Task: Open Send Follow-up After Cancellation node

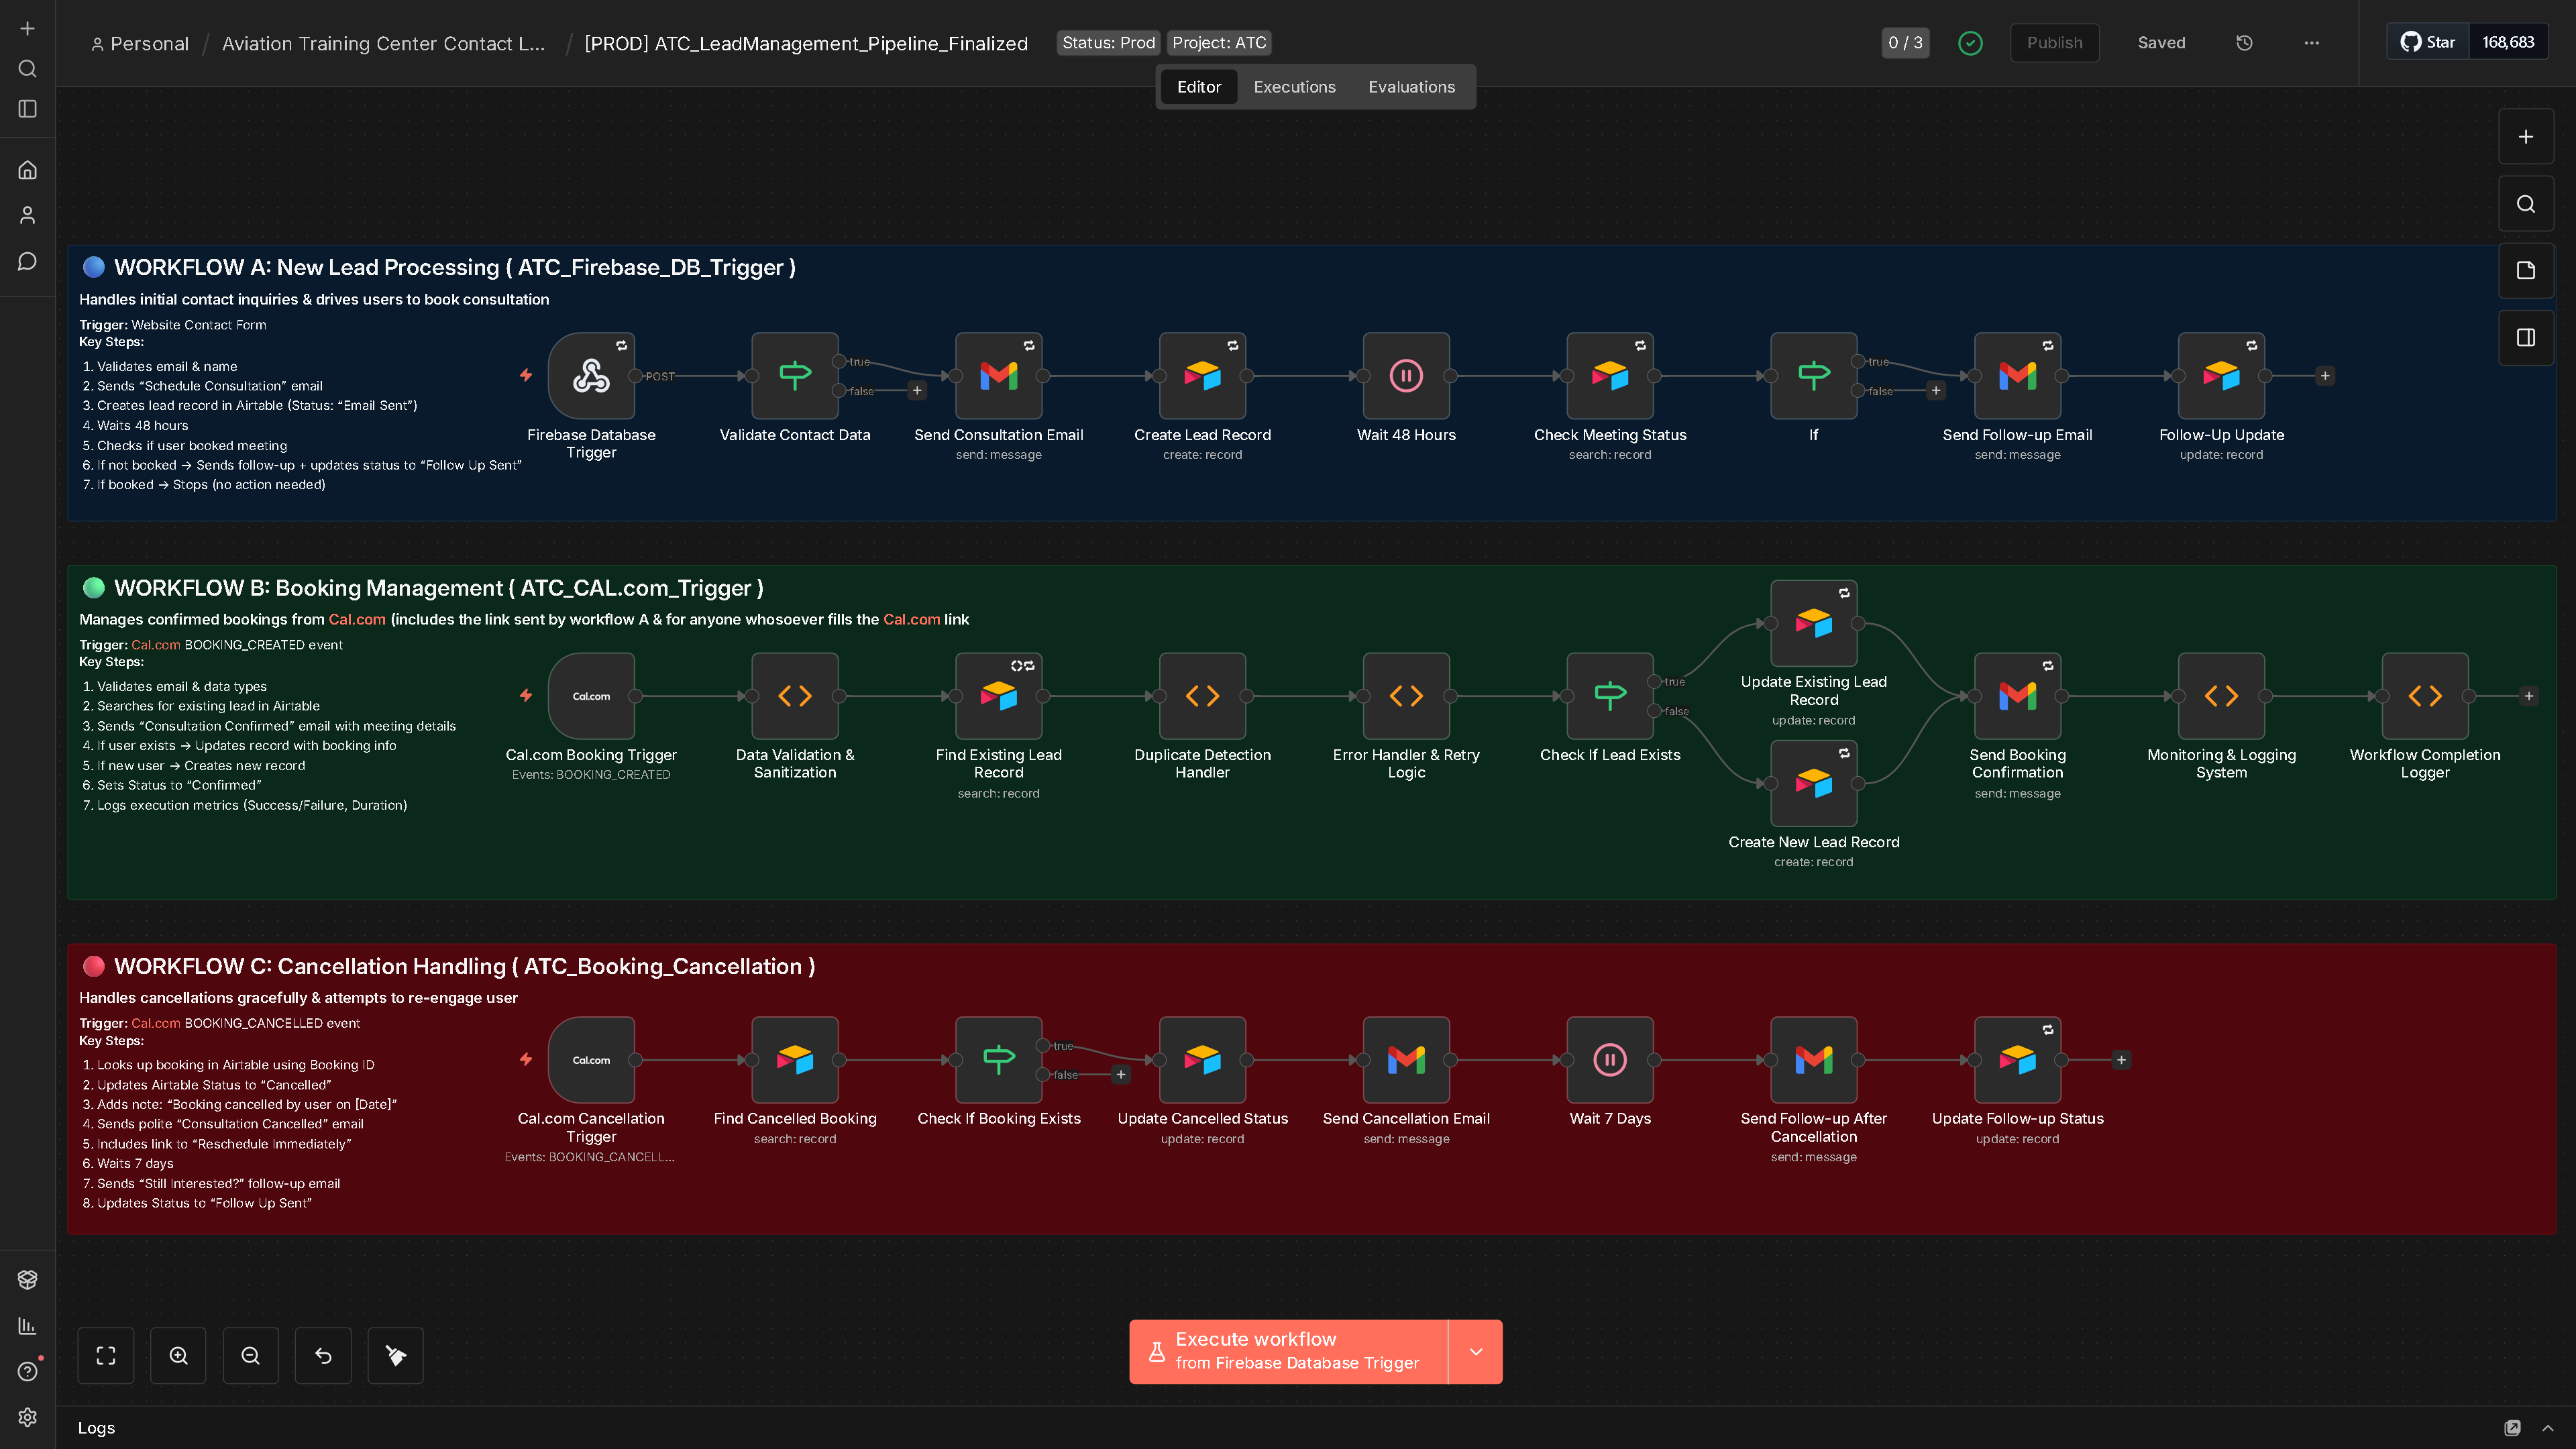Action: click(1813, 1060)
